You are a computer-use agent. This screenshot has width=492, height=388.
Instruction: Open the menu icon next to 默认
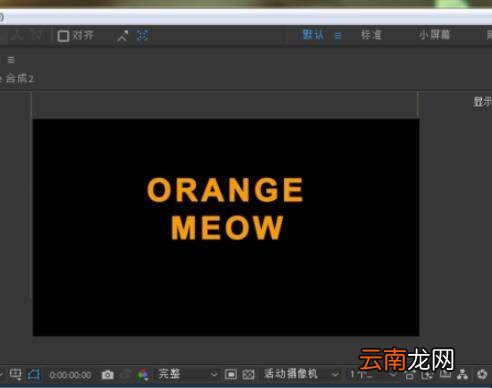pos(338,35)
